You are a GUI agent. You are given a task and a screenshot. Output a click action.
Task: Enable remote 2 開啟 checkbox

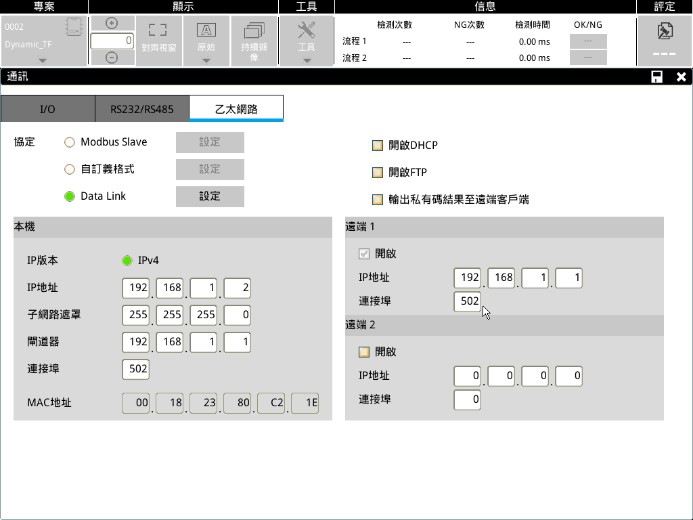(364, 352)
